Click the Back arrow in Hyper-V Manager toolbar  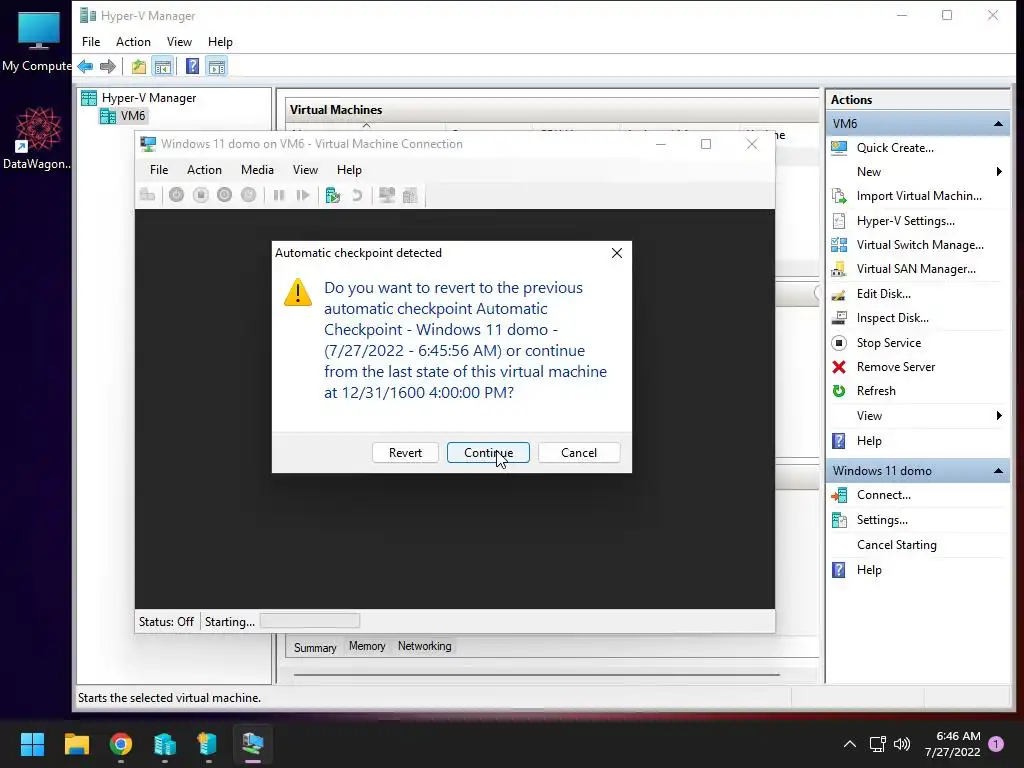pyautogui.click(x=85, y=66)
